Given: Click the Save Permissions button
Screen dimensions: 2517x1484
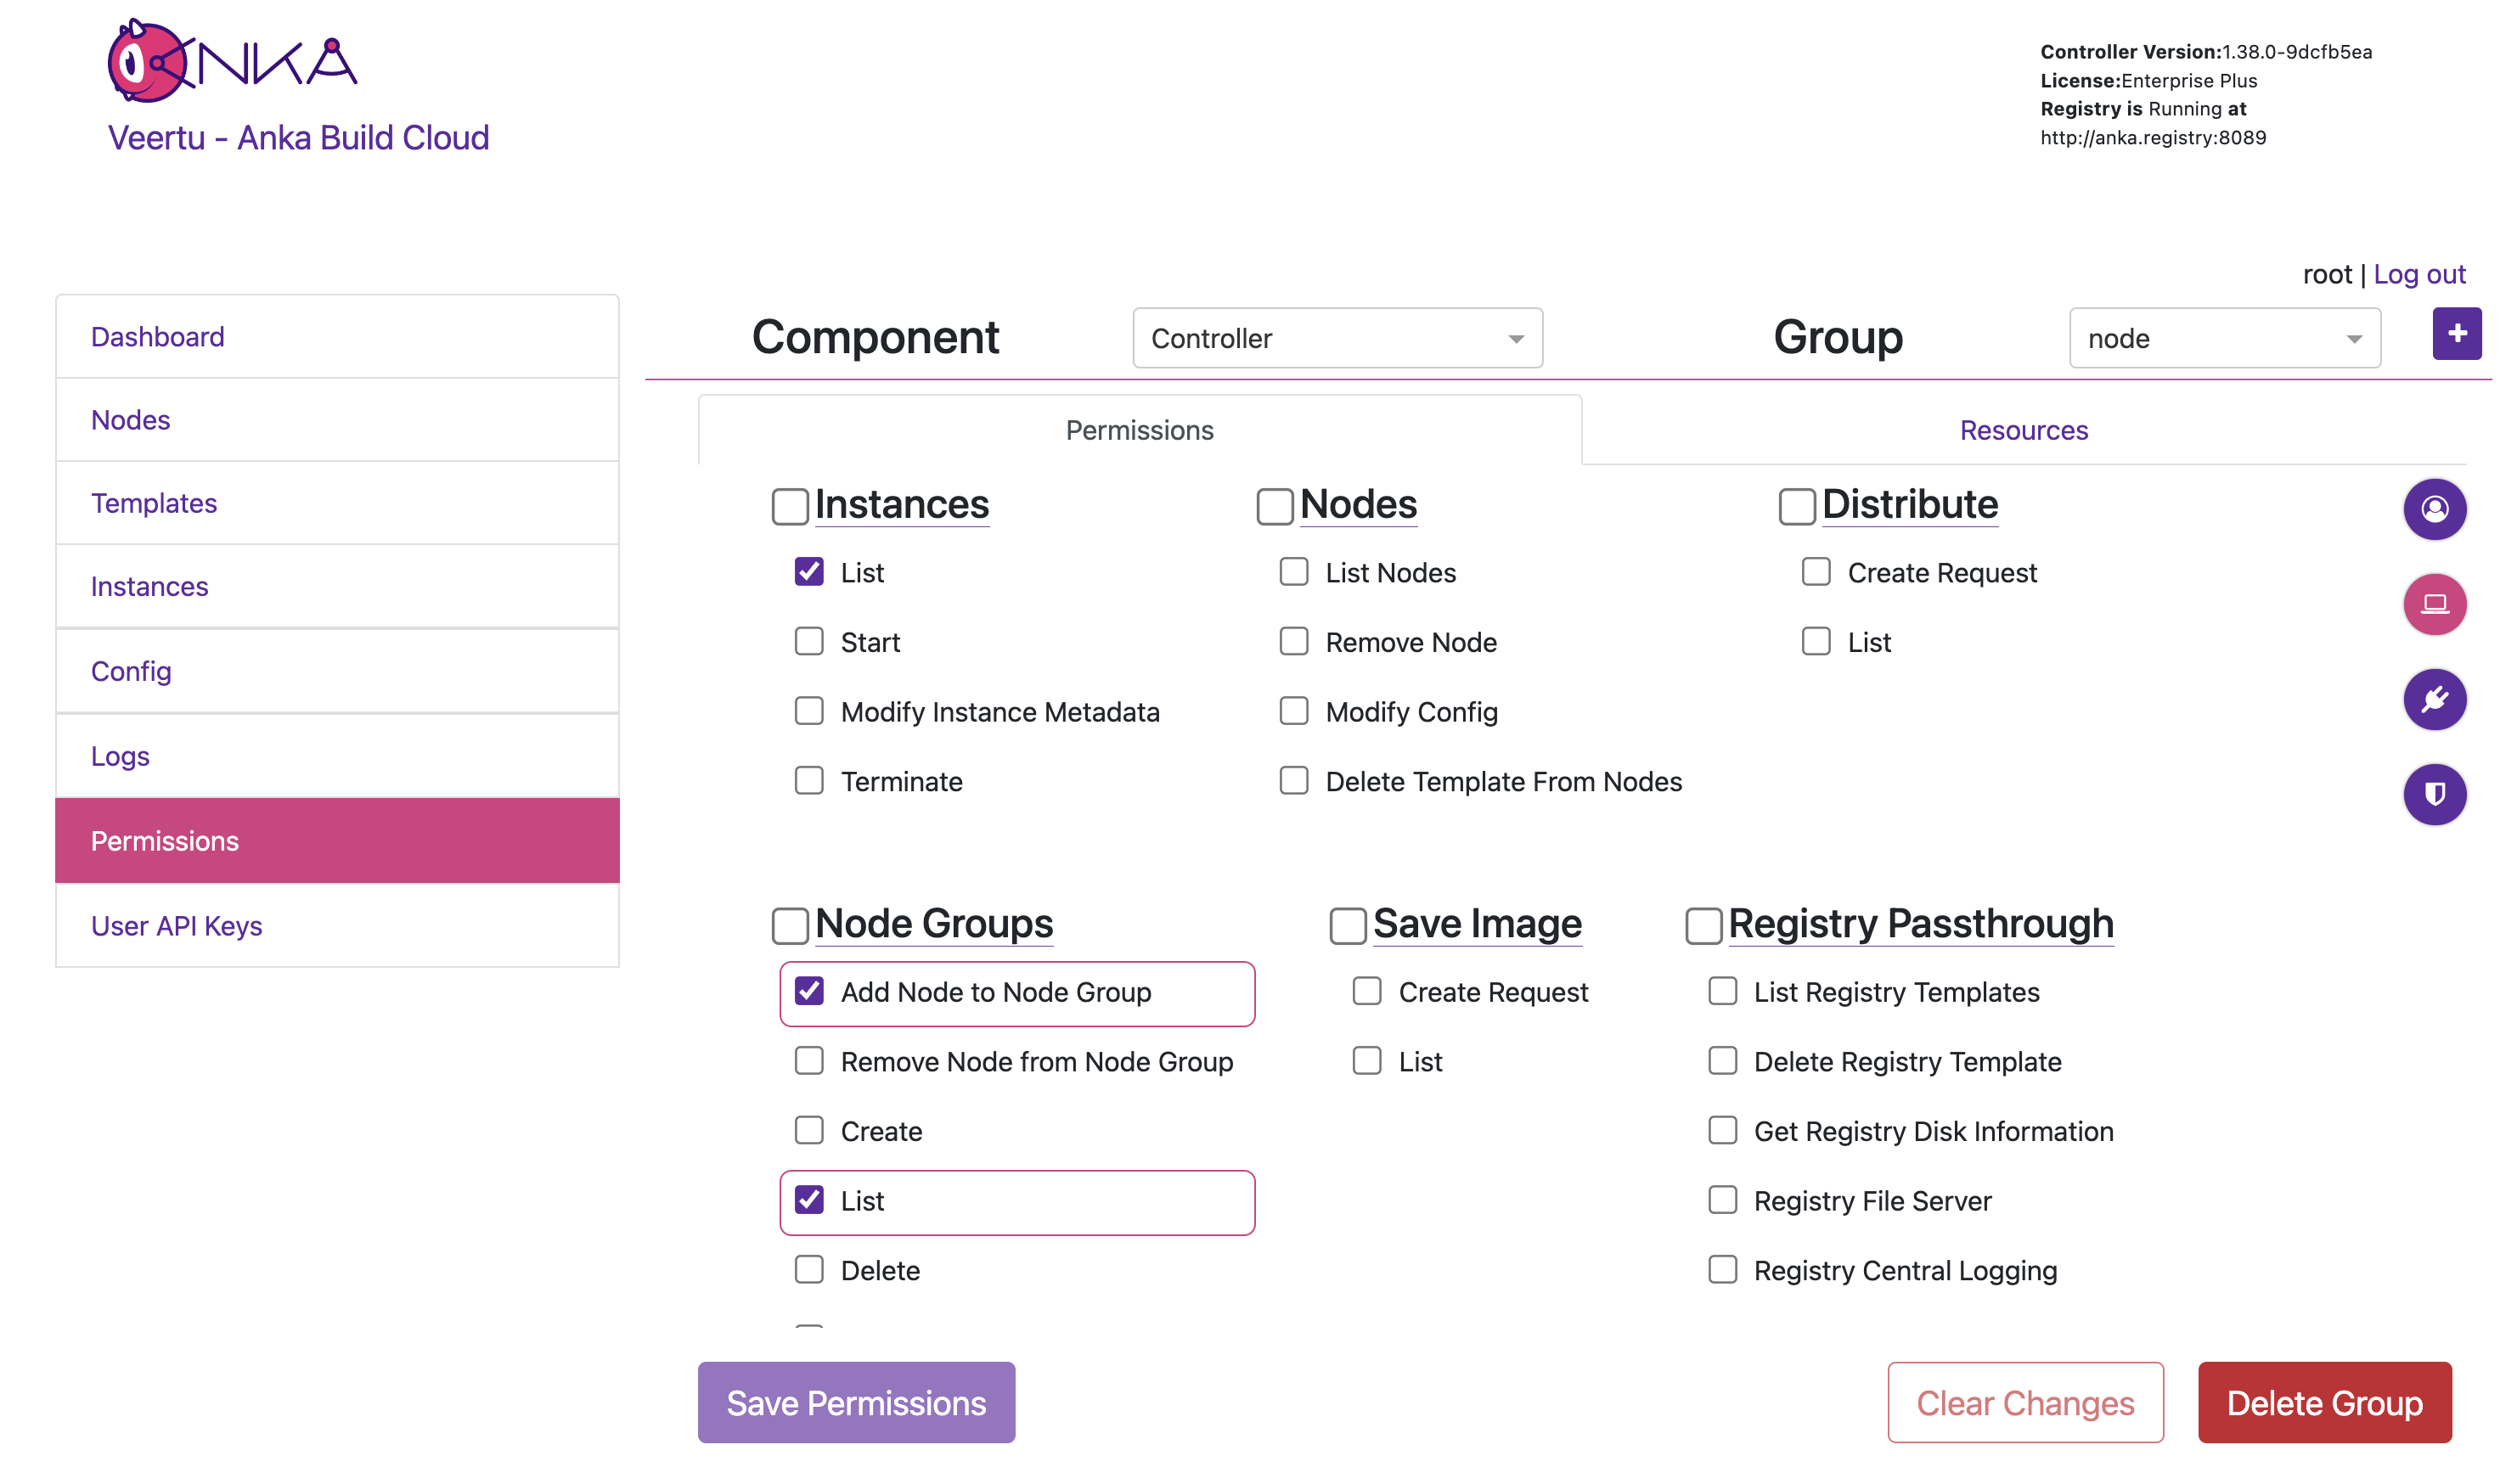Looking at the screenshot, I should click(856, 1402).
